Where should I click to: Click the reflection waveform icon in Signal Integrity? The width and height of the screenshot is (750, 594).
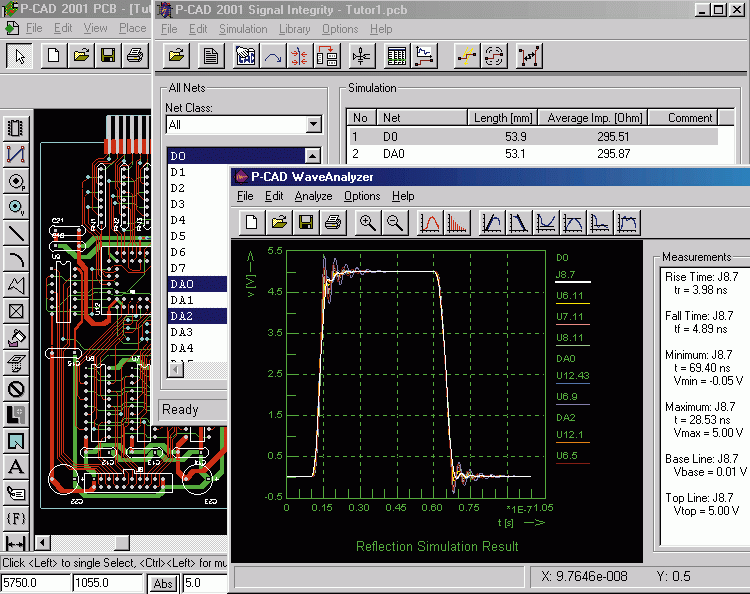point(273,56)
